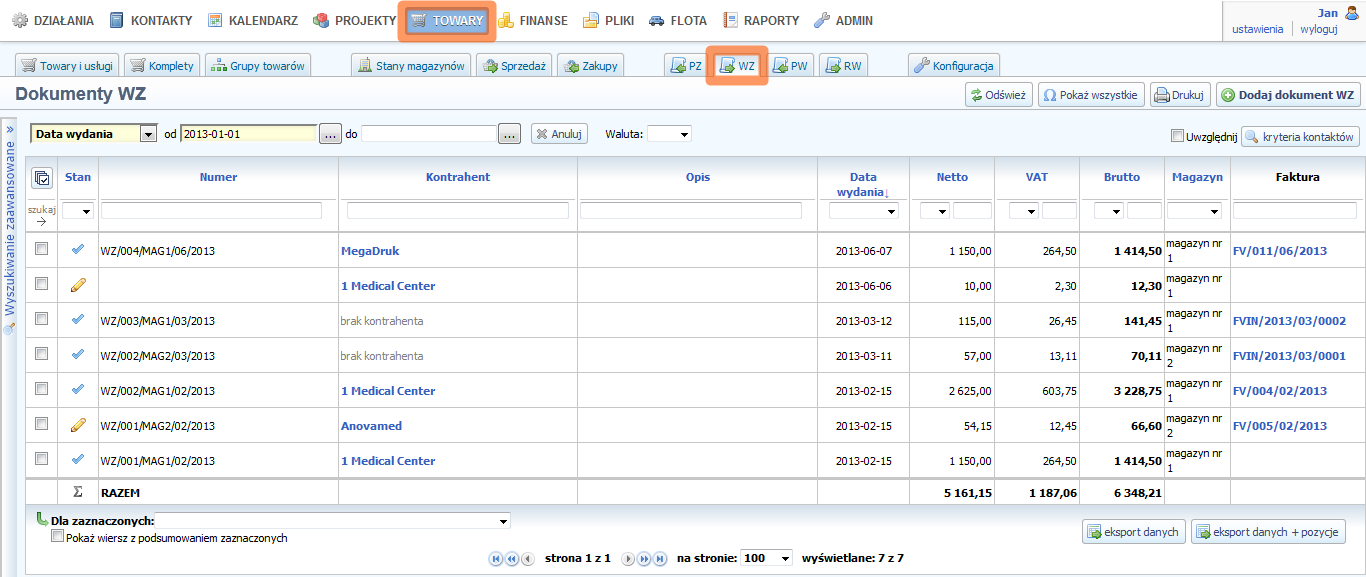1366x577 pixels.
Task: Open date picker beside the 'od' field
Action: pyautogui.click(x=331, y=134)
